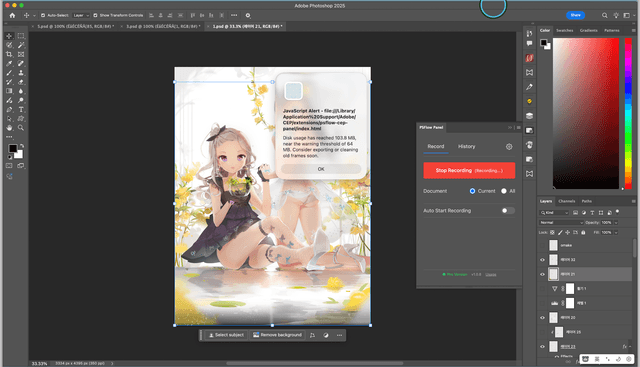Open the options bar gear settings

(248, 16)
